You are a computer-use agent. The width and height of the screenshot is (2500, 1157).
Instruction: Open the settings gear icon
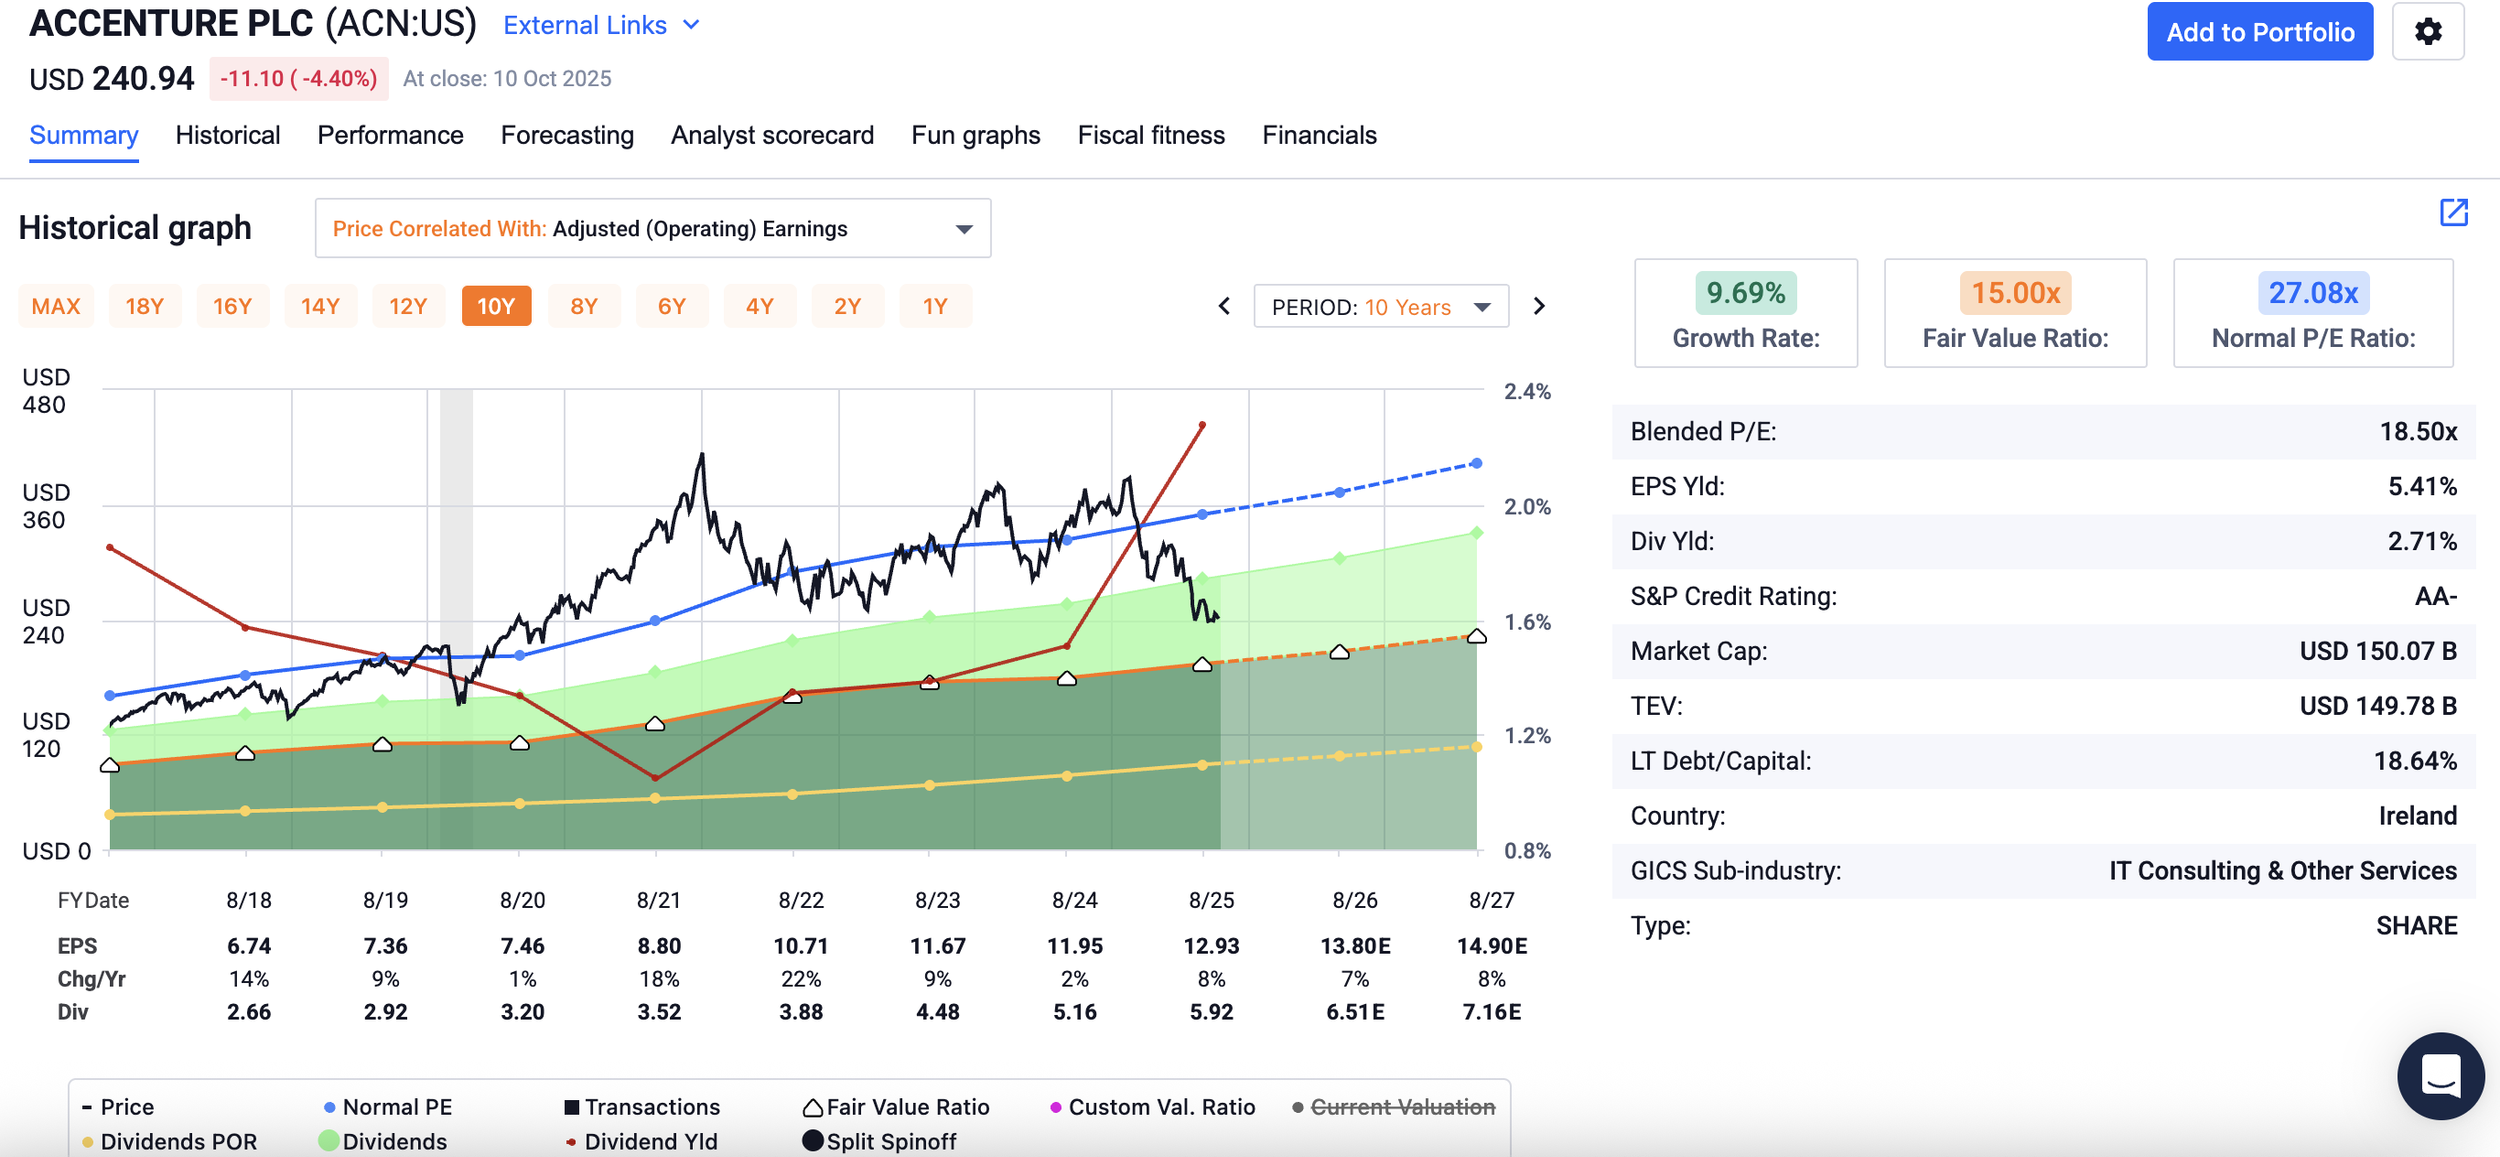click(x=2428, y=32)
